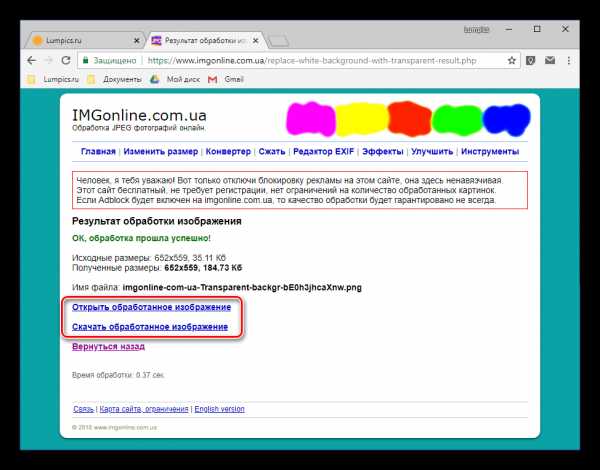Screen dimensions: 600x470
Task: Go to Изменить размер page
Action: (160, 152)
